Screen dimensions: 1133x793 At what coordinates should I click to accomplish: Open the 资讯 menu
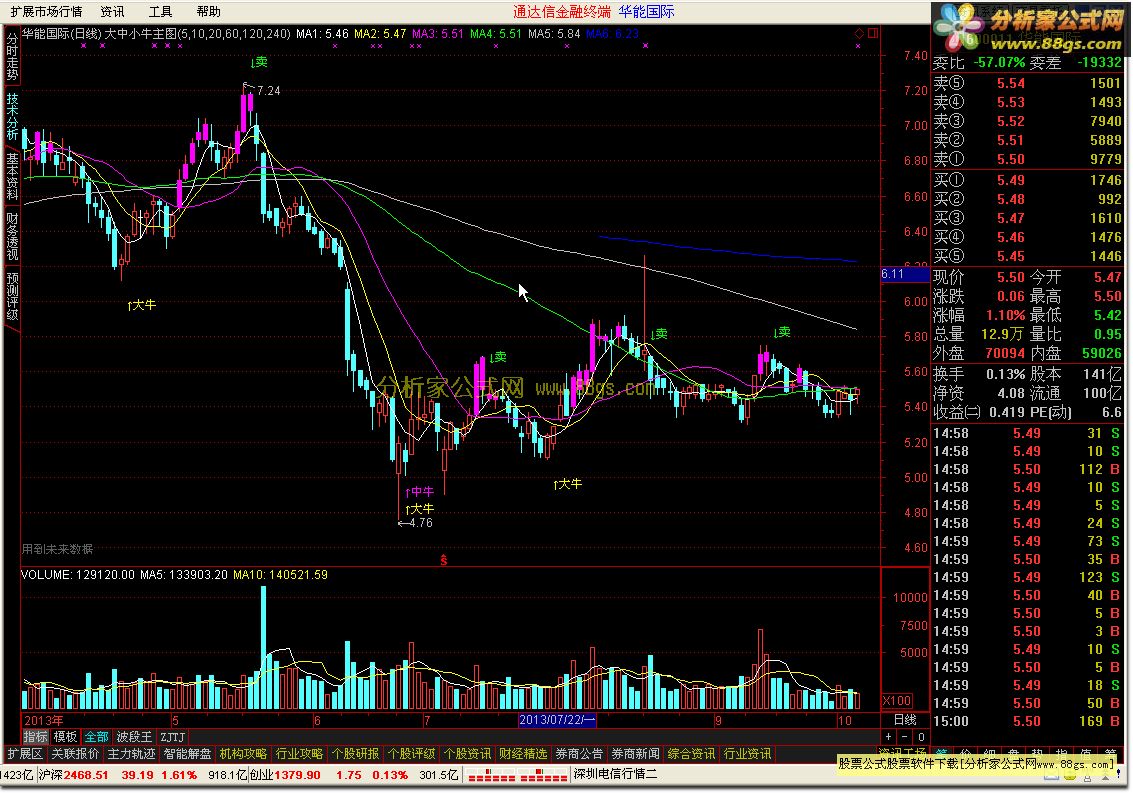point(112,12)
